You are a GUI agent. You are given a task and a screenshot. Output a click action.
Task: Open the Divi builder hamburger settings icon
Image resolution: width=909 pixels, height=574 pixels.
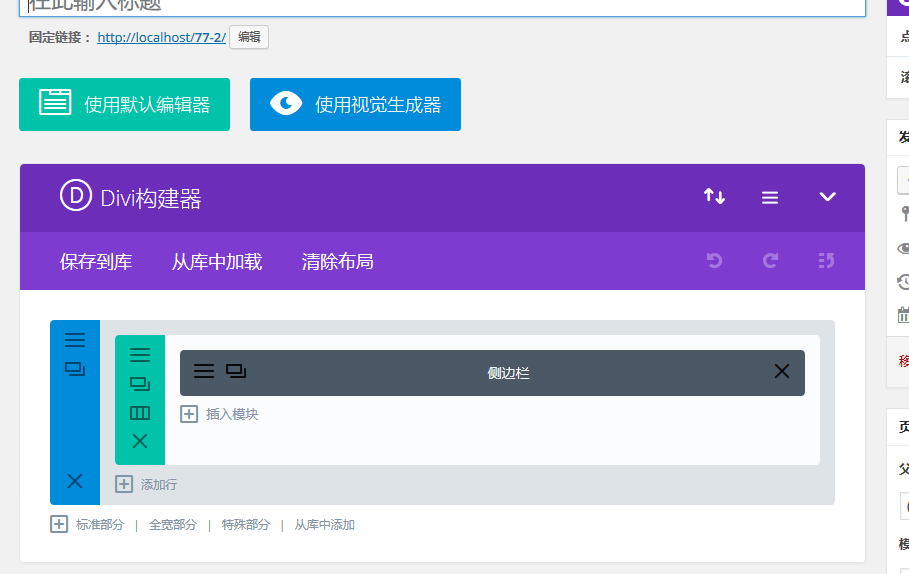(770, 198)
